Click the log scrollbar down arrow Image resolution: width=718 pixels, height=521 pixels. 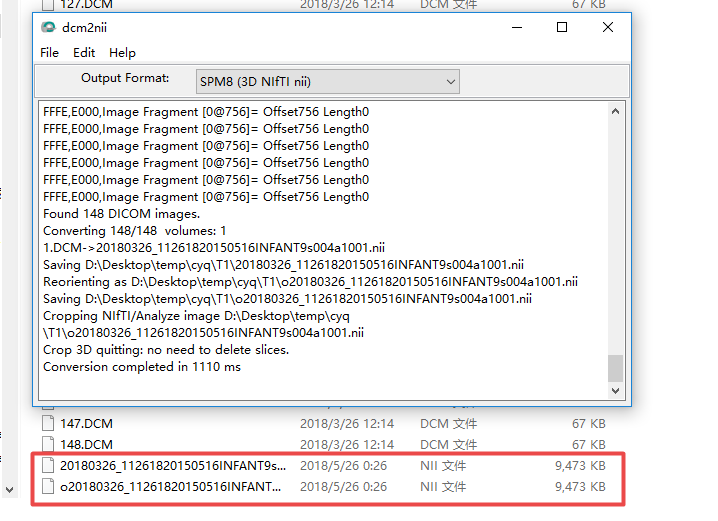pyautogui.click(x=615, y=391)
